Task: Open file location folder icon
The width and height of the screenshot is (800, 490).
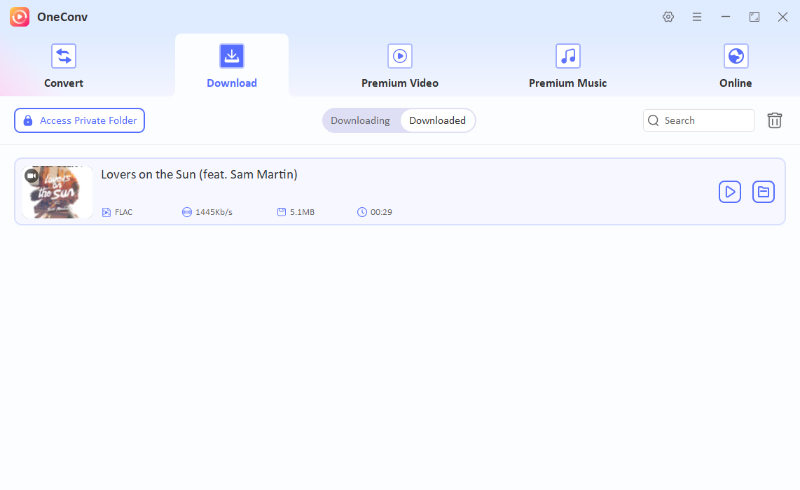Action: (763, 192)
